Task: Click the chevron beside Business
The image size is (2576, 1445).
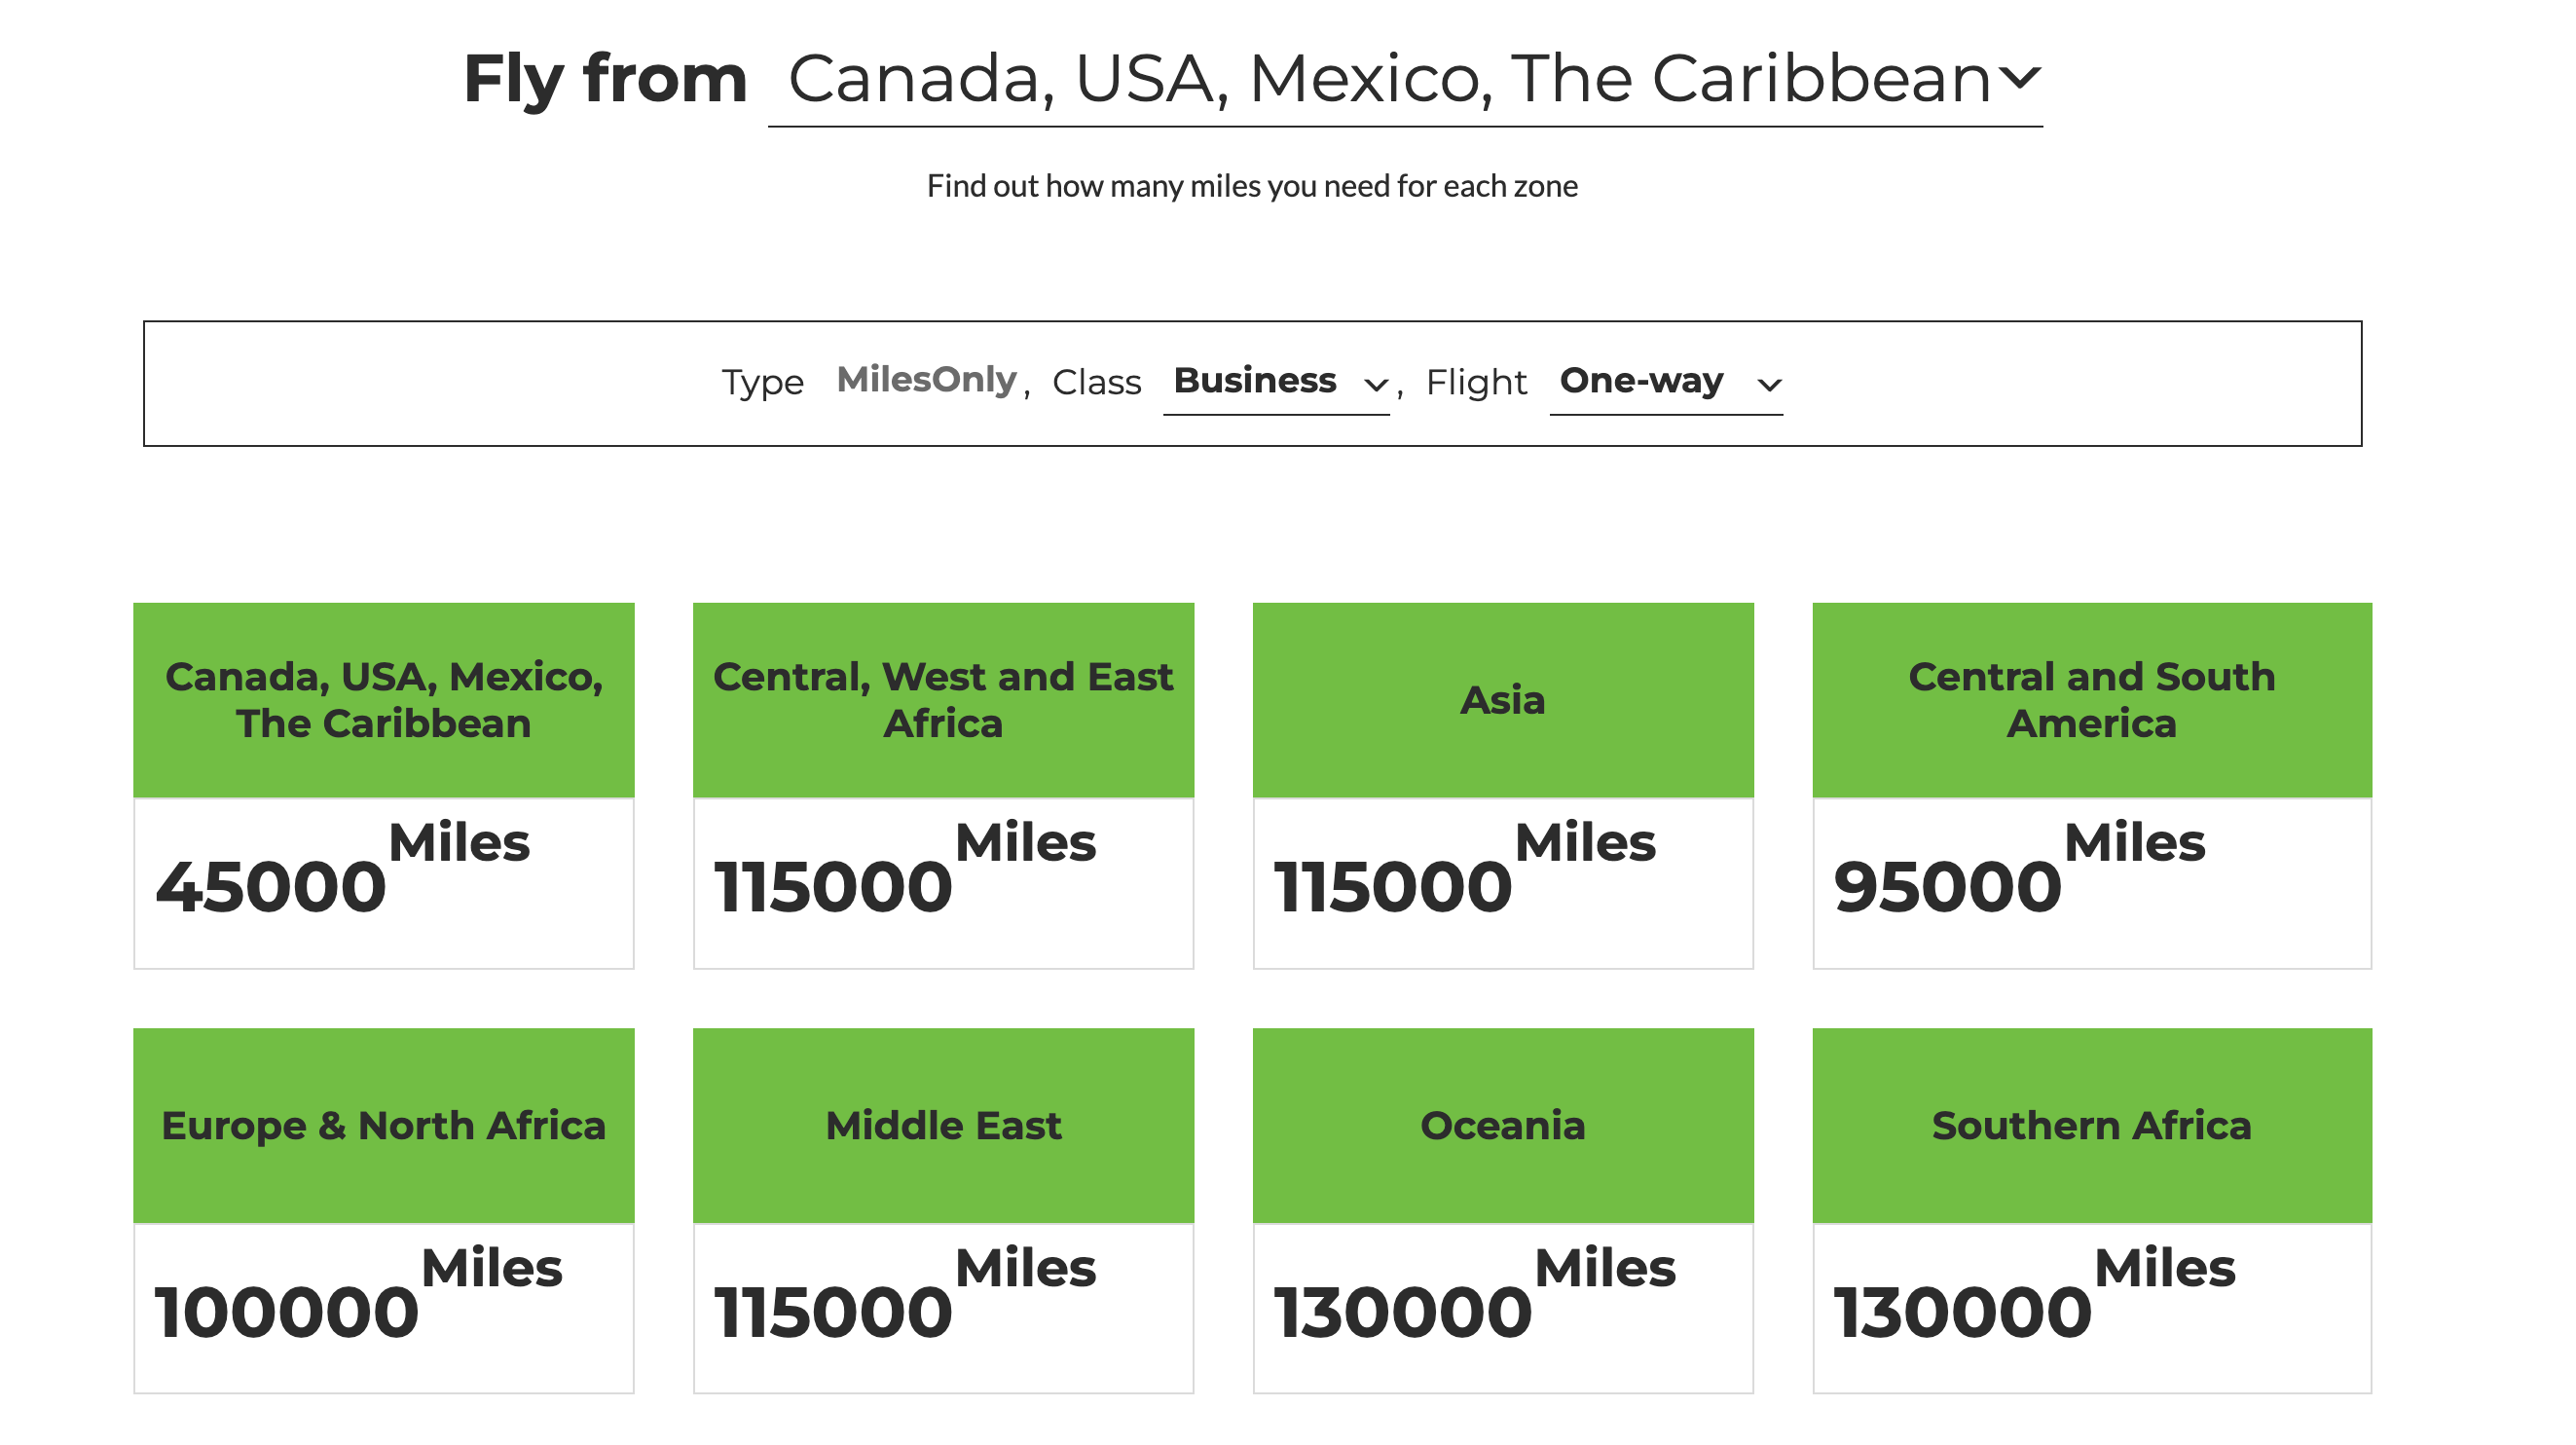Action: (x=1376, y=385)
